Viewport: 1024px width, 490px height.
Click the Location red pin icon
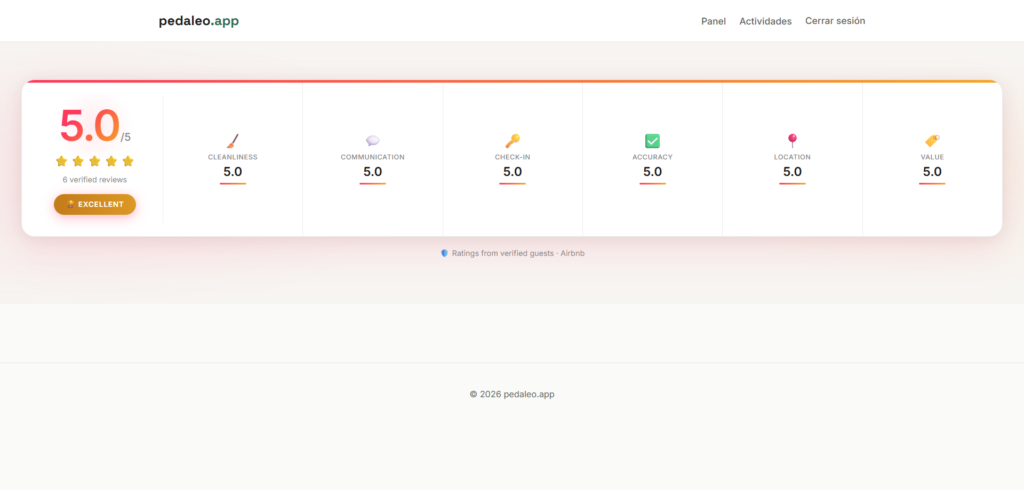point(792,140)
